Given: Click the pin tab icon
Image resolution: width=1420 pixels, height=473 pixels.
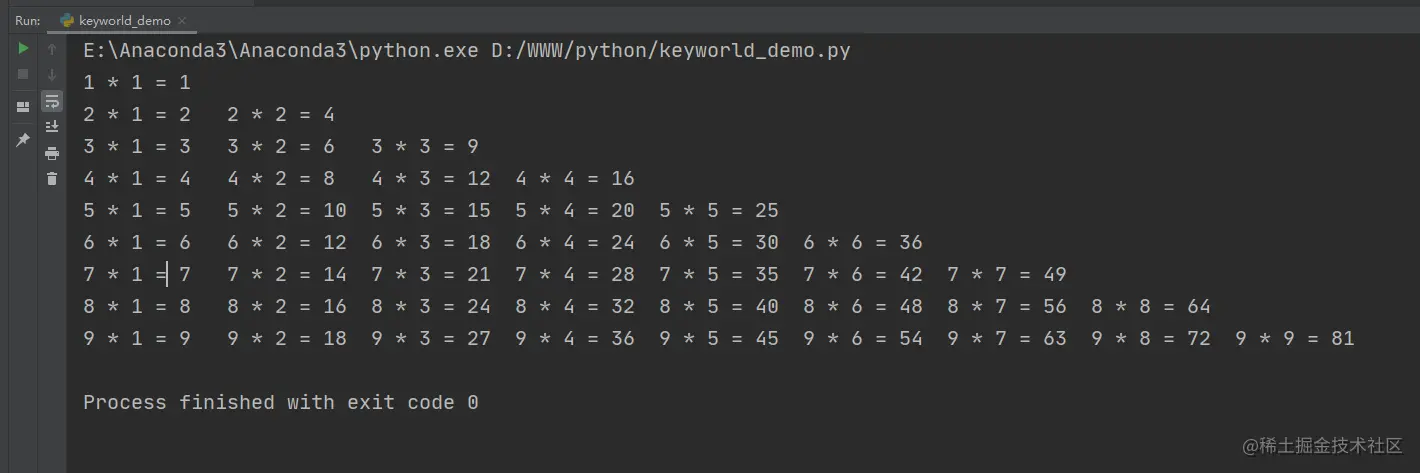Looking at the screenshot, I should coord(23,140).
